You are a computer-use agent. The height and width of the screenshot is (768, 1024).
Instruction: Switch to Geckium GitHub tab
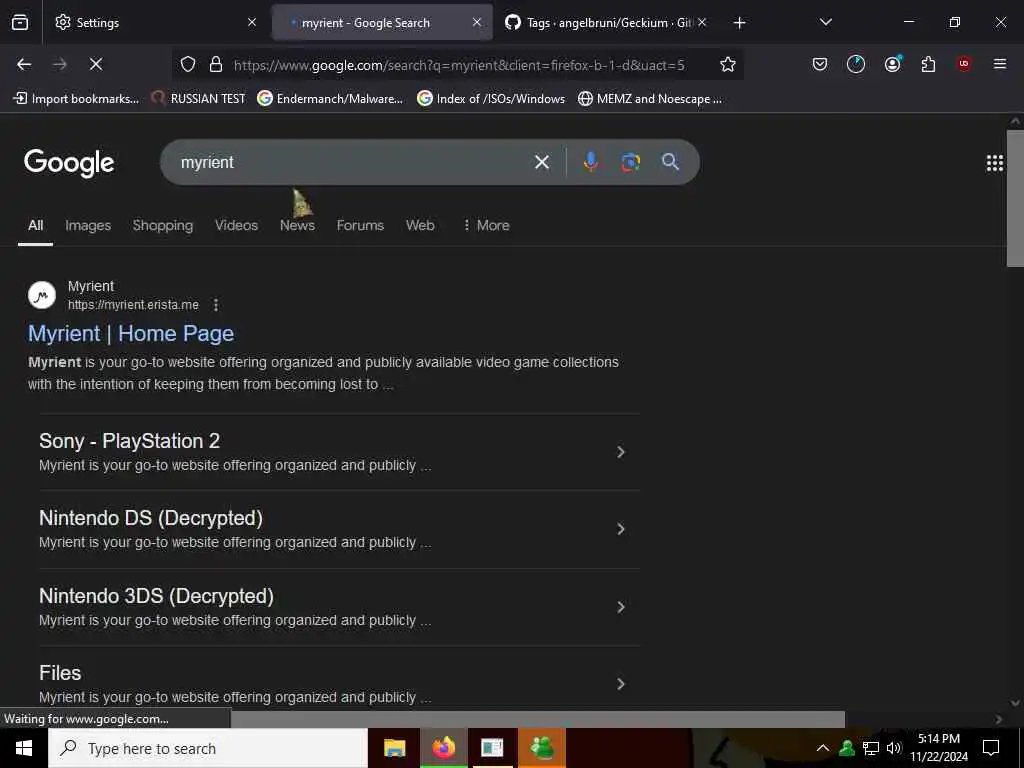(x=598, y=23)
